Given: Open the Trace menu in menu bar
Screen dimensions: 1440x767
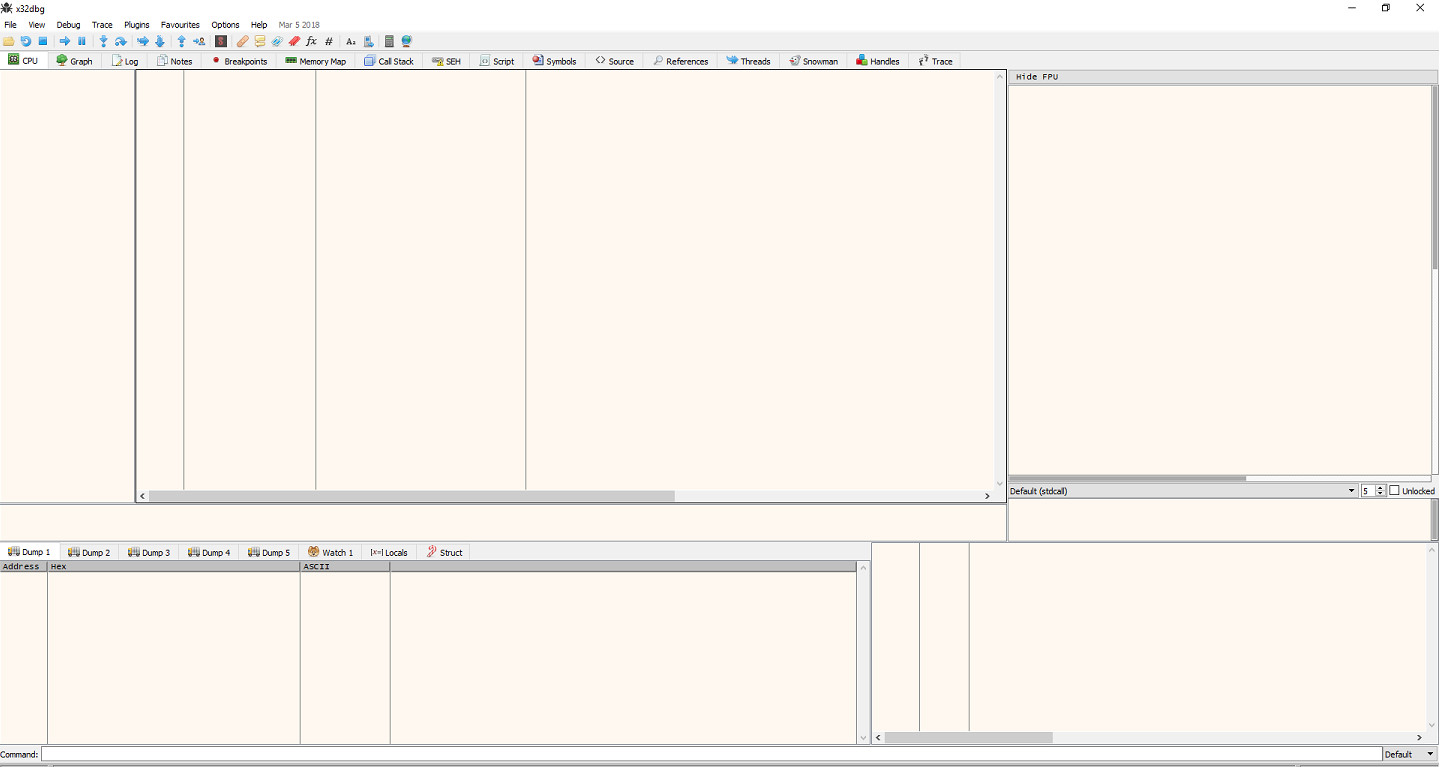Looking at the screenshot, I should pos(102,25).
